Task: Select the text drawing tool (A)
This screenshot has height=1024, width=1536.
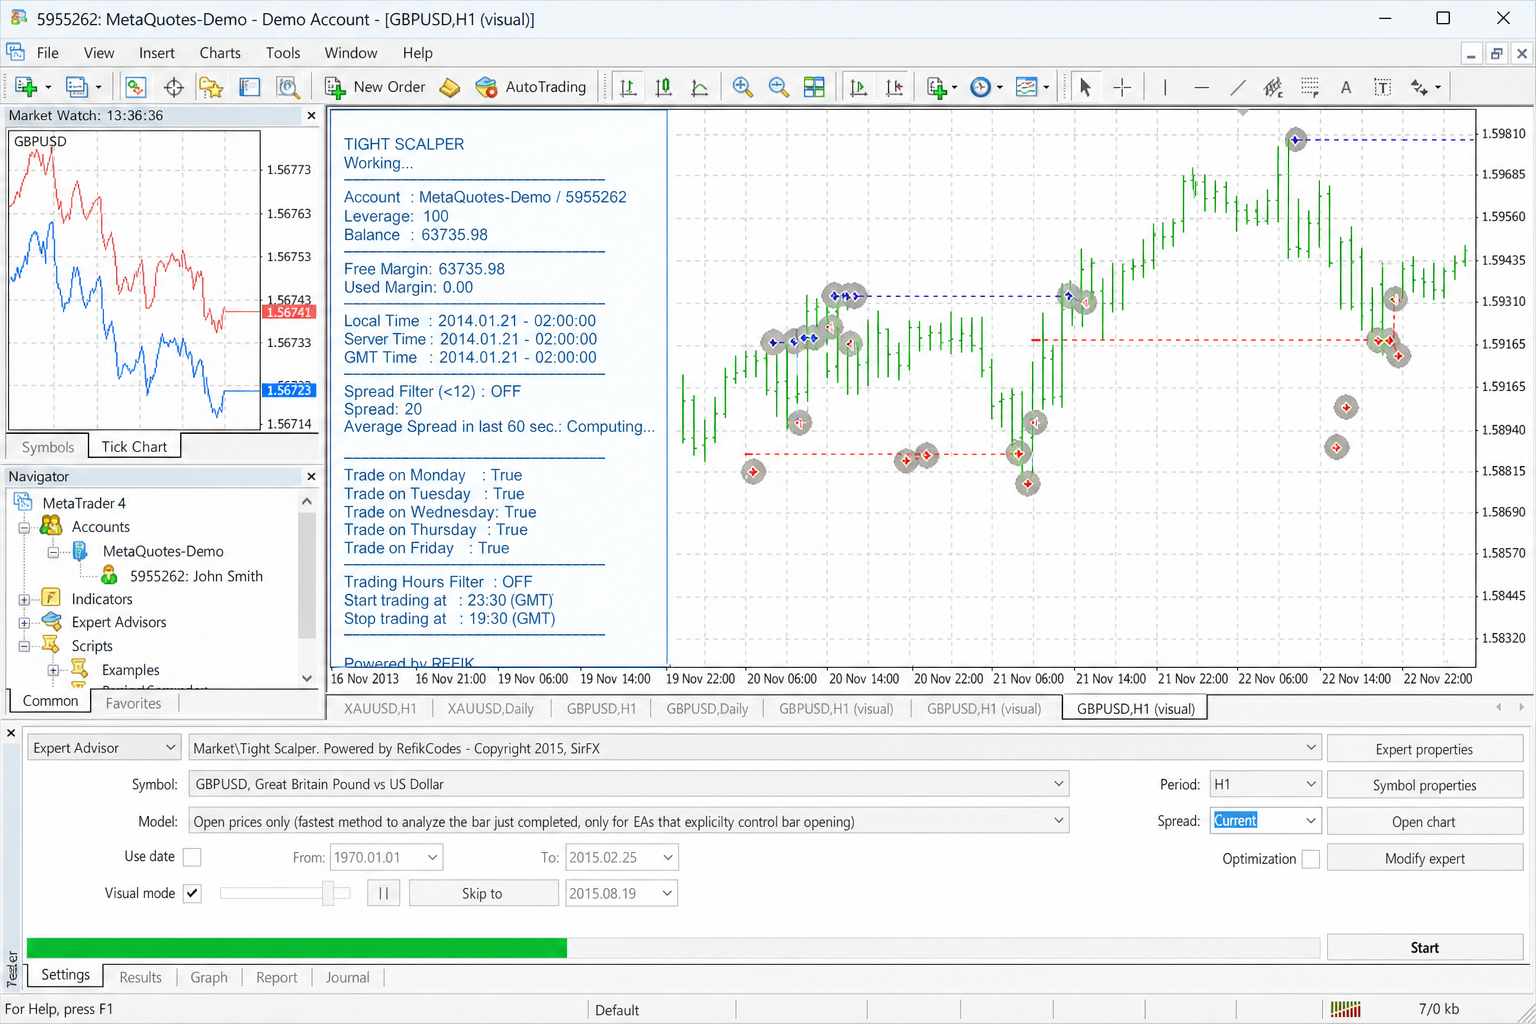Action: click(x=1346, y=87)
